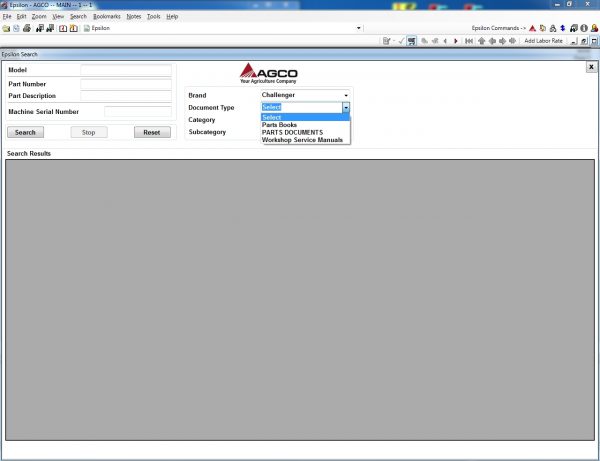Click the Stop button
Viewport: 600px width, 461px height.
pos(89,132)
